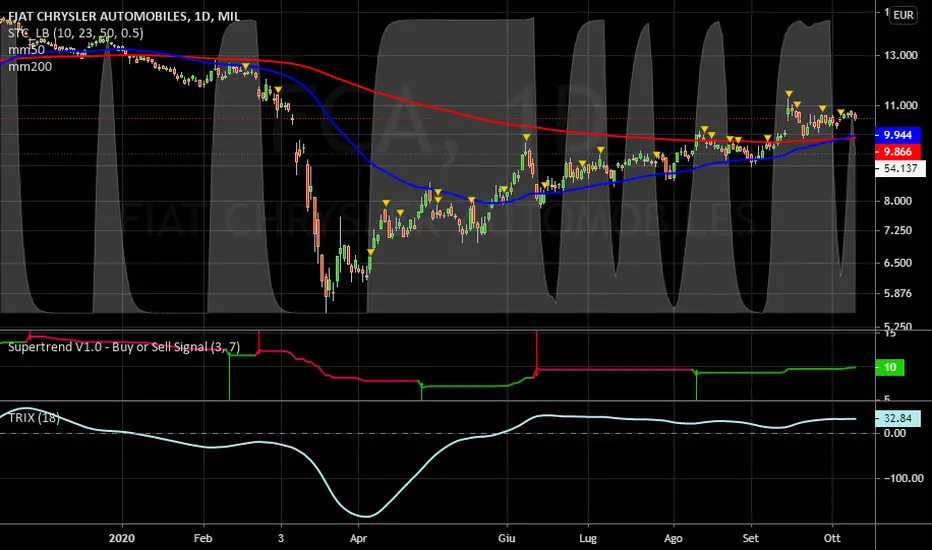
Task: Click the 32.84 TRIX value label
Action: point(898,418)
